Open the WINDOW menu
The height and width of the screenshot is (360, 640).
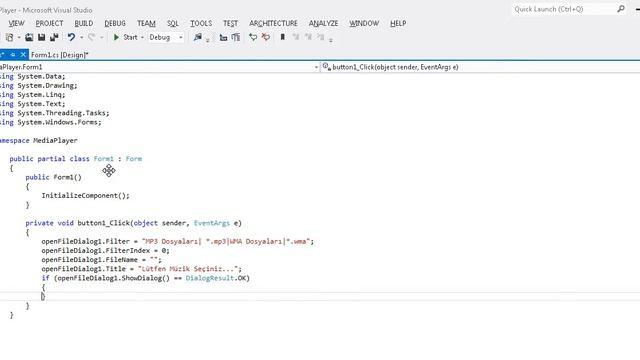[x=364, y=24]
